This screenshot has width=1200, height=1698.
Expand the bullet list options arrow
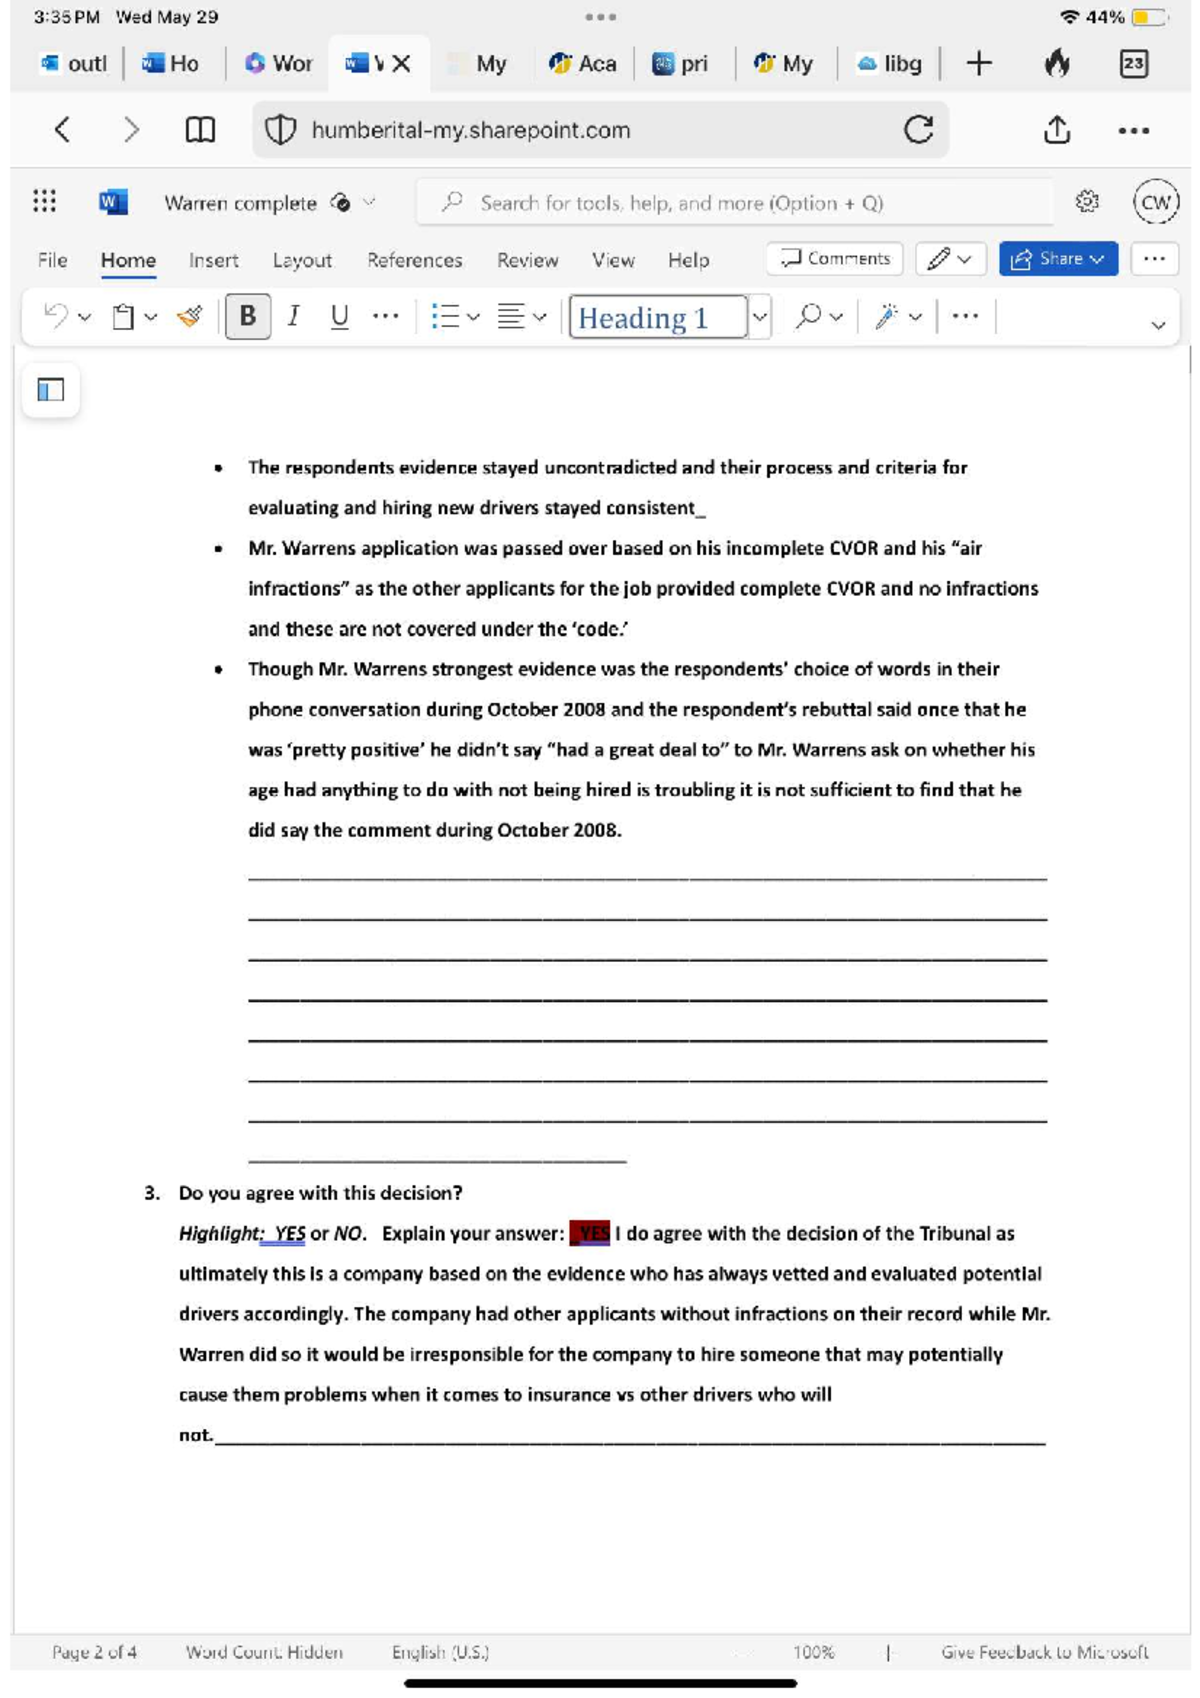point(474,318)
